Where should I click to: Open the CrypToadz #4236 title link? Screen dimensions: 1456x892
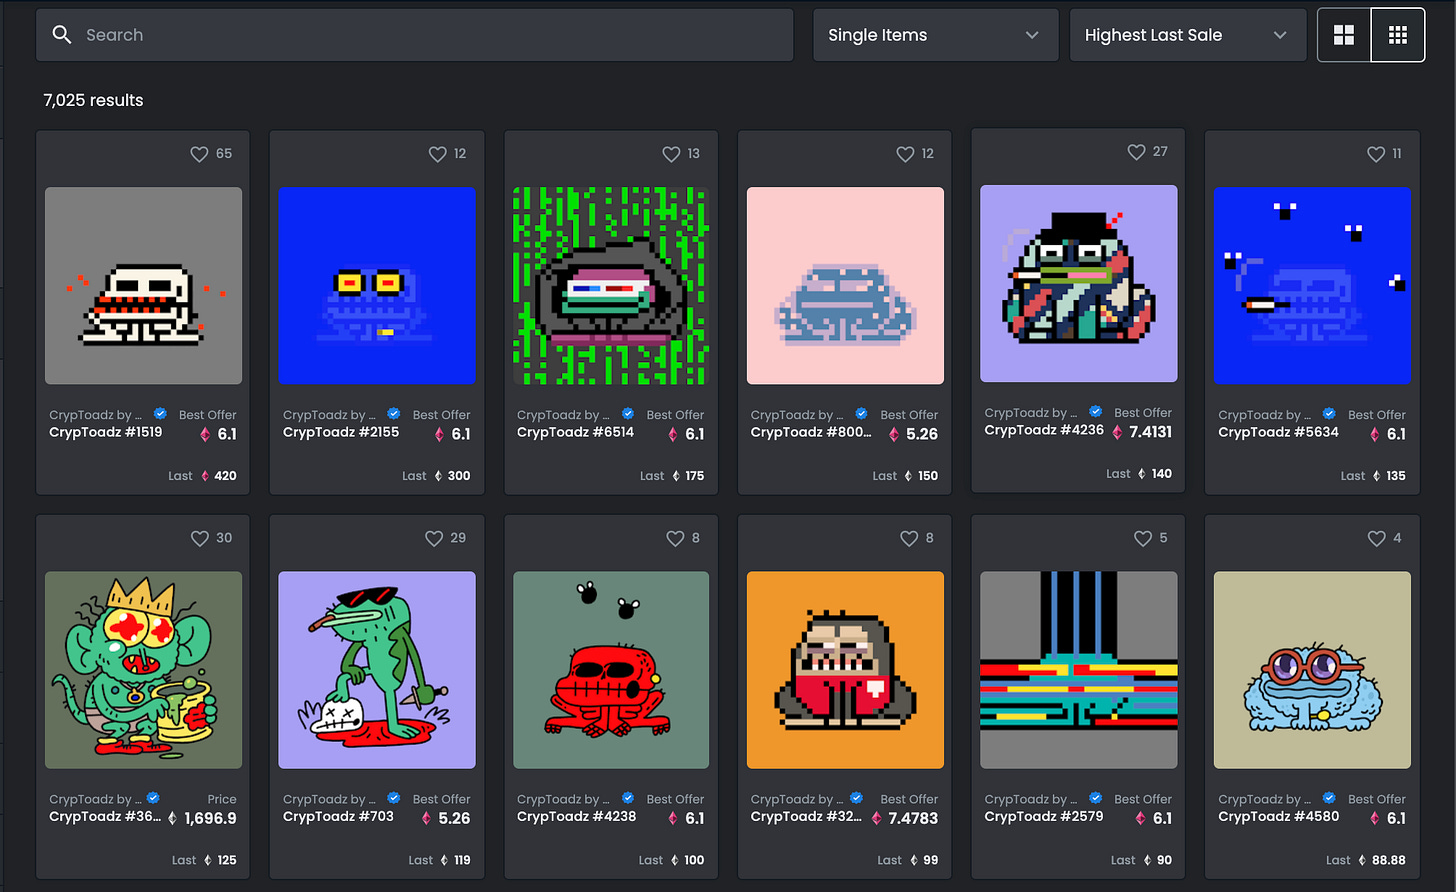pyautogui.click(x=1044, y=430)
